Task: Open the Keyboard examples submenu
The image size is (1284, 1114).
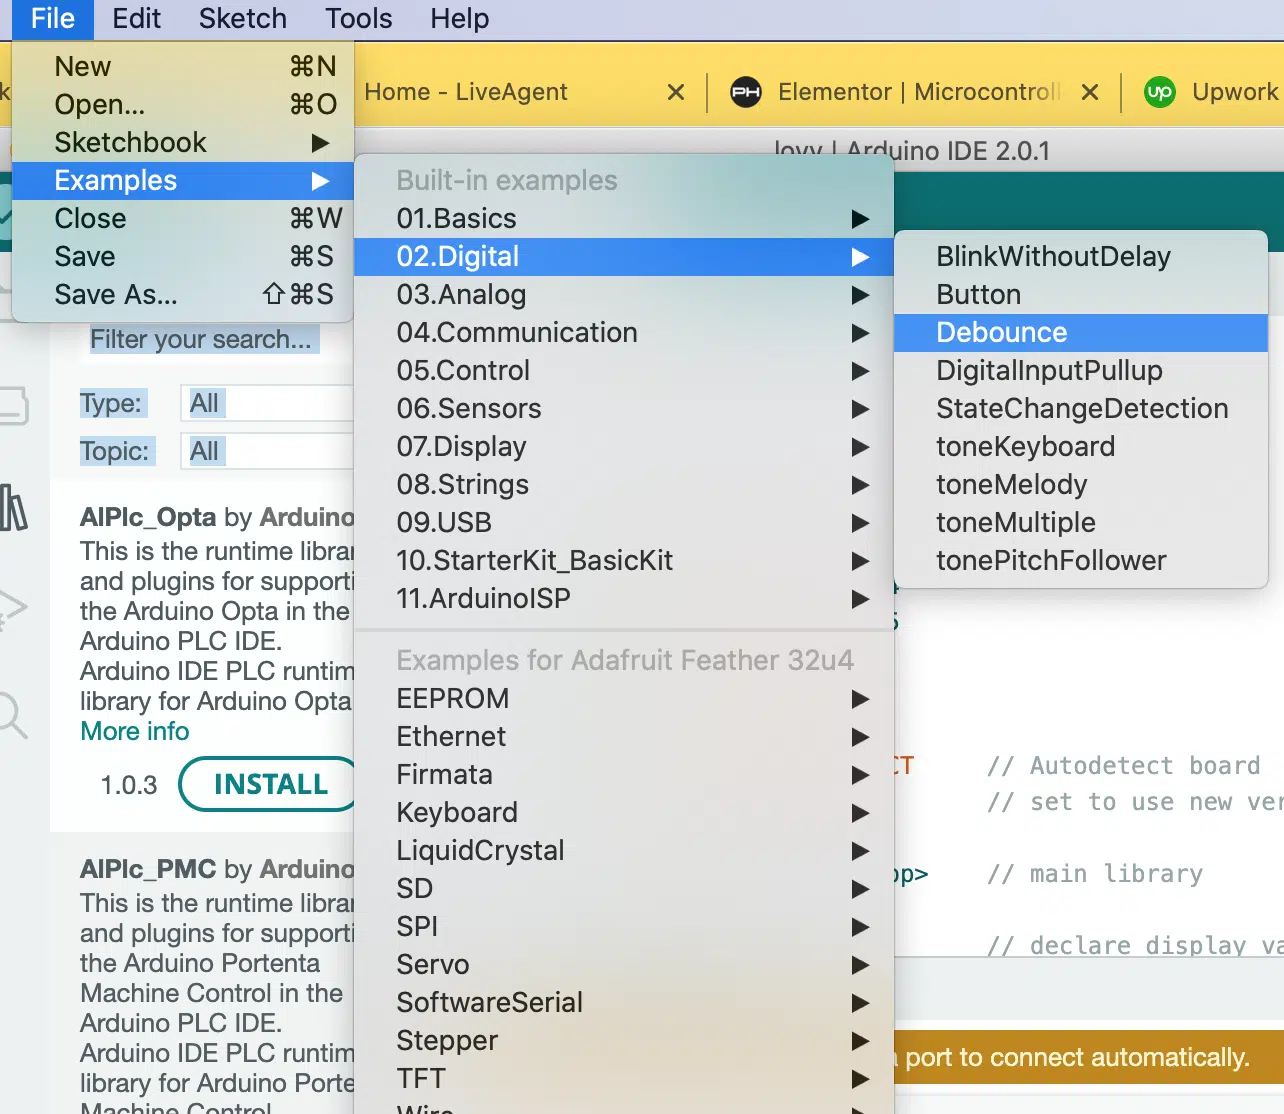Action: click(624, 813)
